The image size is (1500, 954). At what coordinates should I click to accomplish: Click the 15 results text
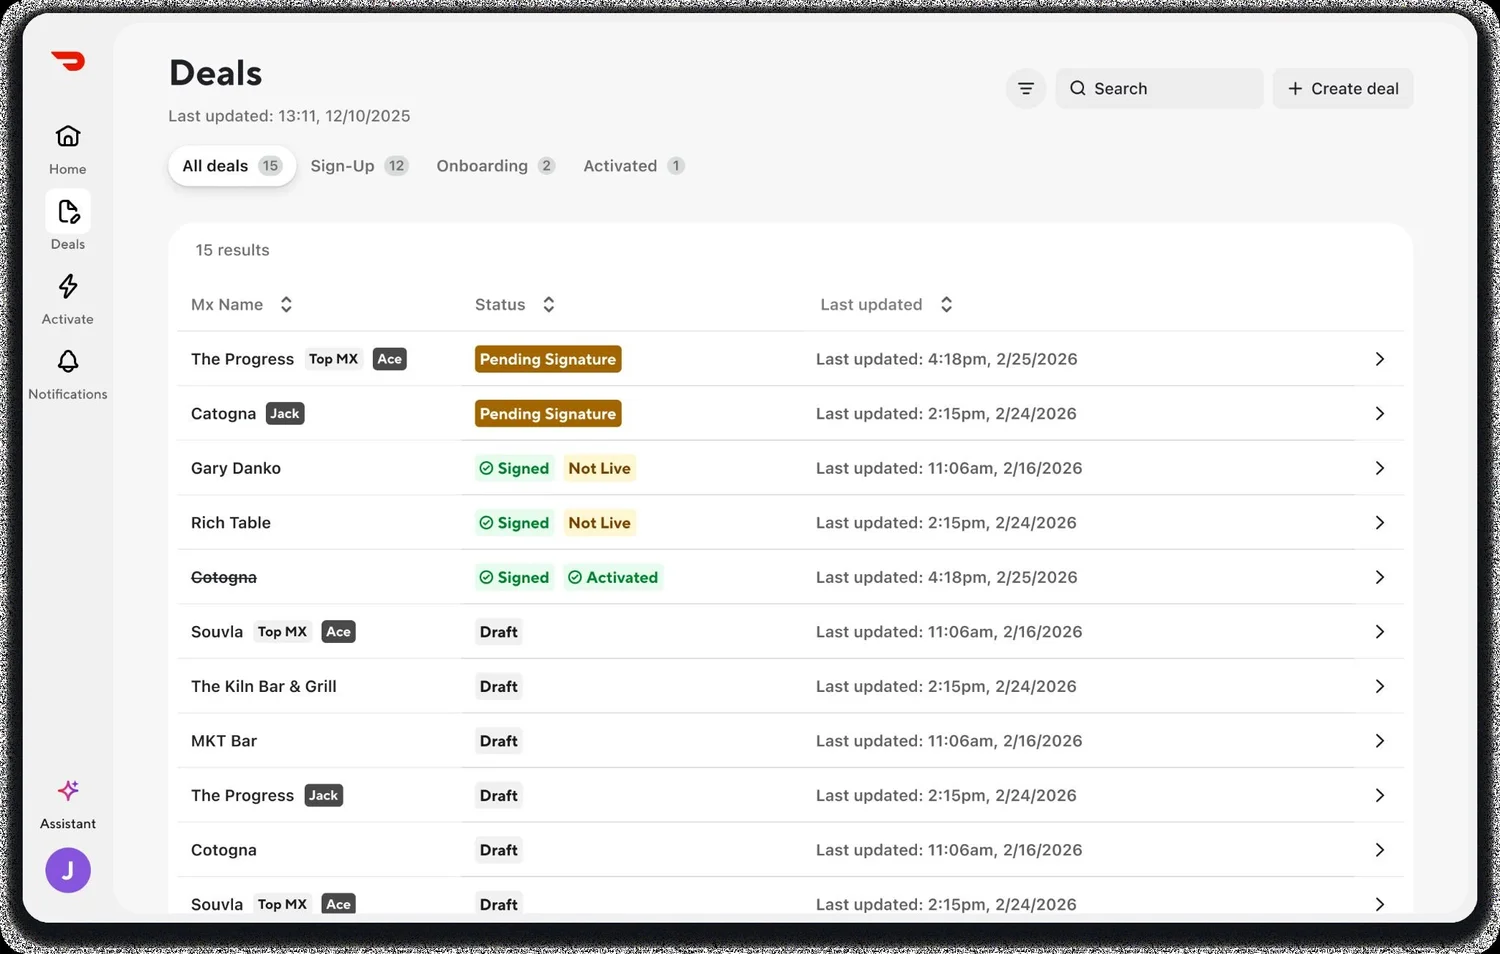coord(232,250)
